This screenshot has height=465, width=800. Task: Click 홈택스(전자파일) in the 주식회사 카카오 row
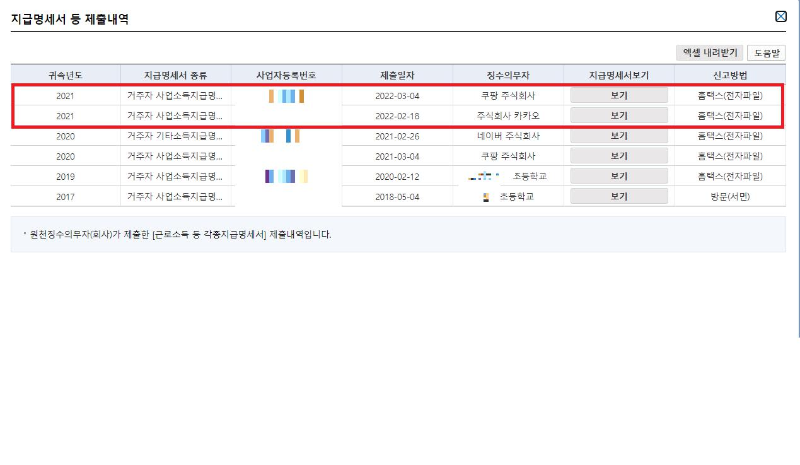730,116
